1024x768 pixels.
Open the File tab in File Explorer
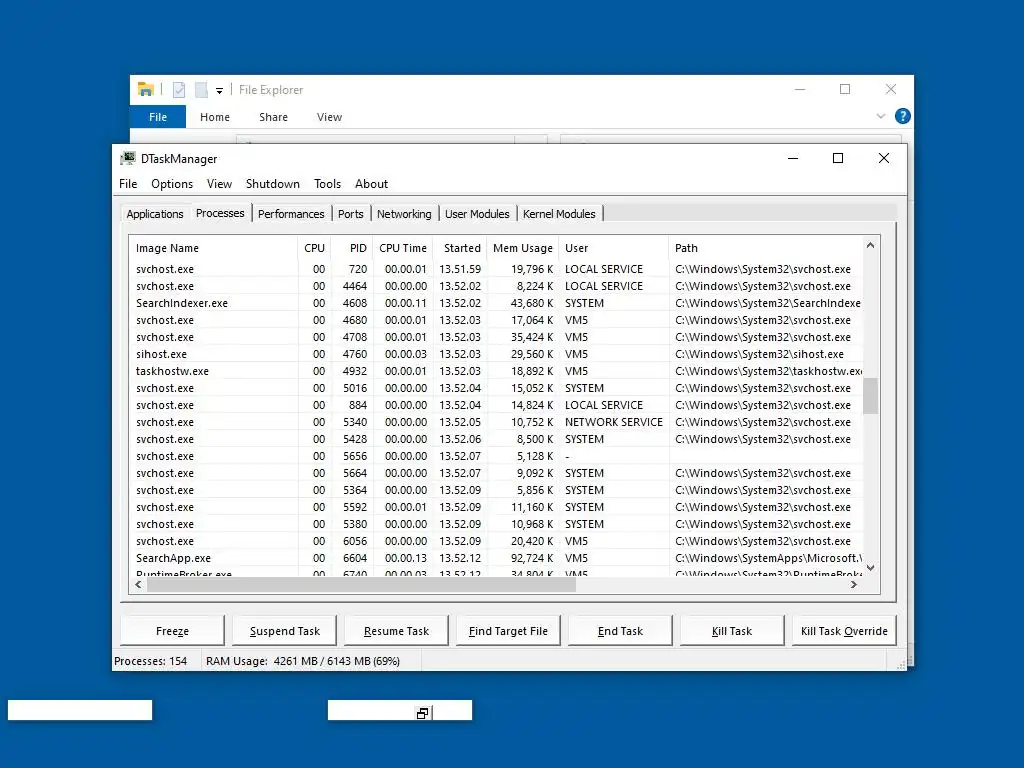click(158, 117)
